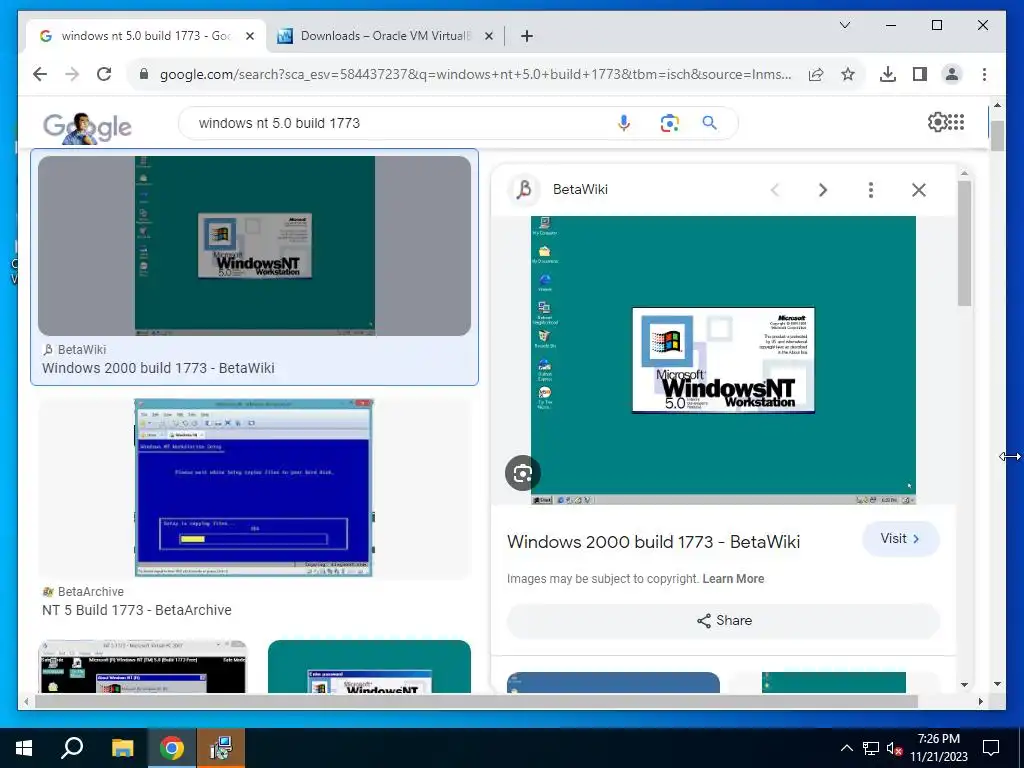Viewport: 1024px width, 768px height.
Task: Click the horizontal scrollbar thumb
Action: coord(476,701)
